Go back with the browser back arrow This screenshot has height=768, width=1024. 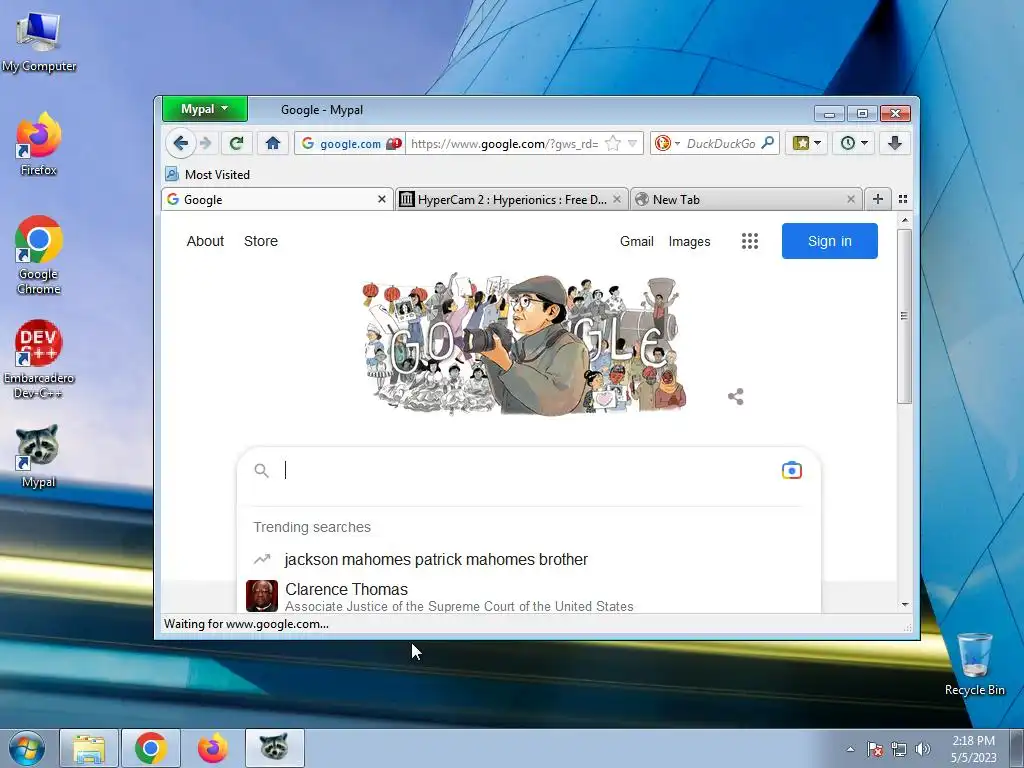[181, 143]
